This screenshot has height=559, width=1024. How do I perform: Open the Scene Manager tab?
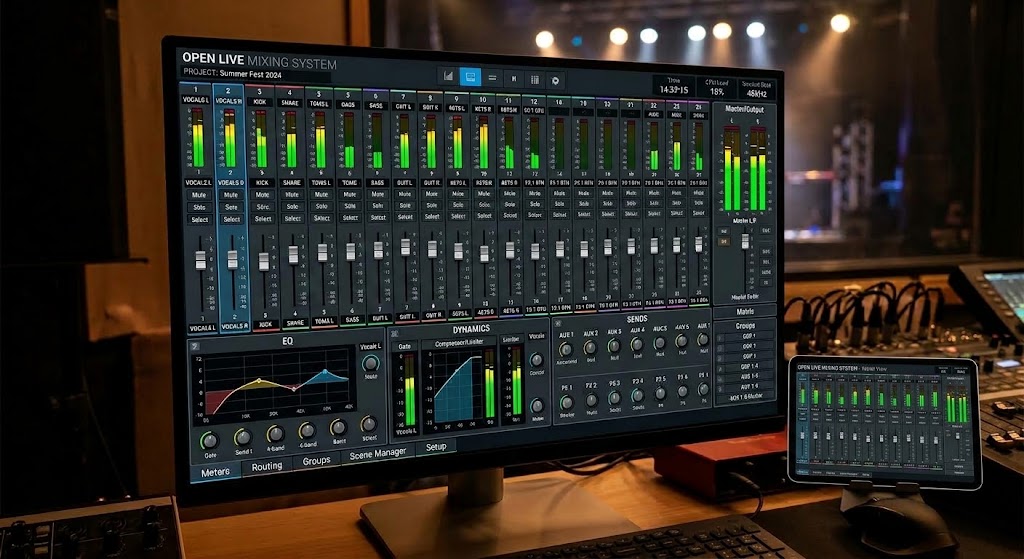pyautogui.click(x=378, y=455)
